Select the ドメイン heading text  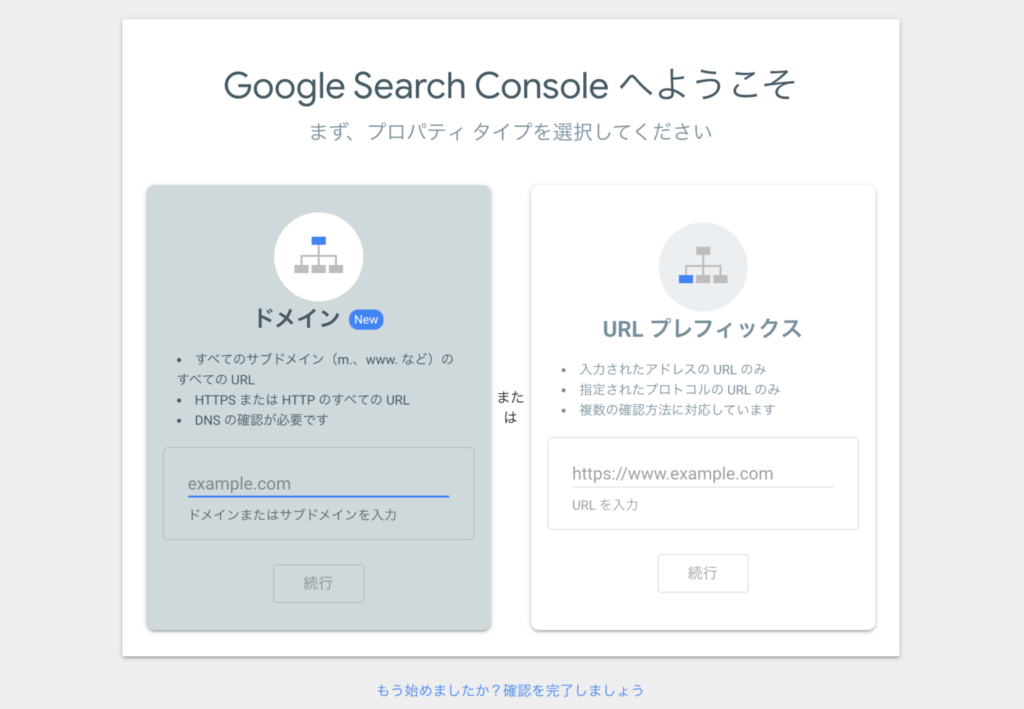297,319
